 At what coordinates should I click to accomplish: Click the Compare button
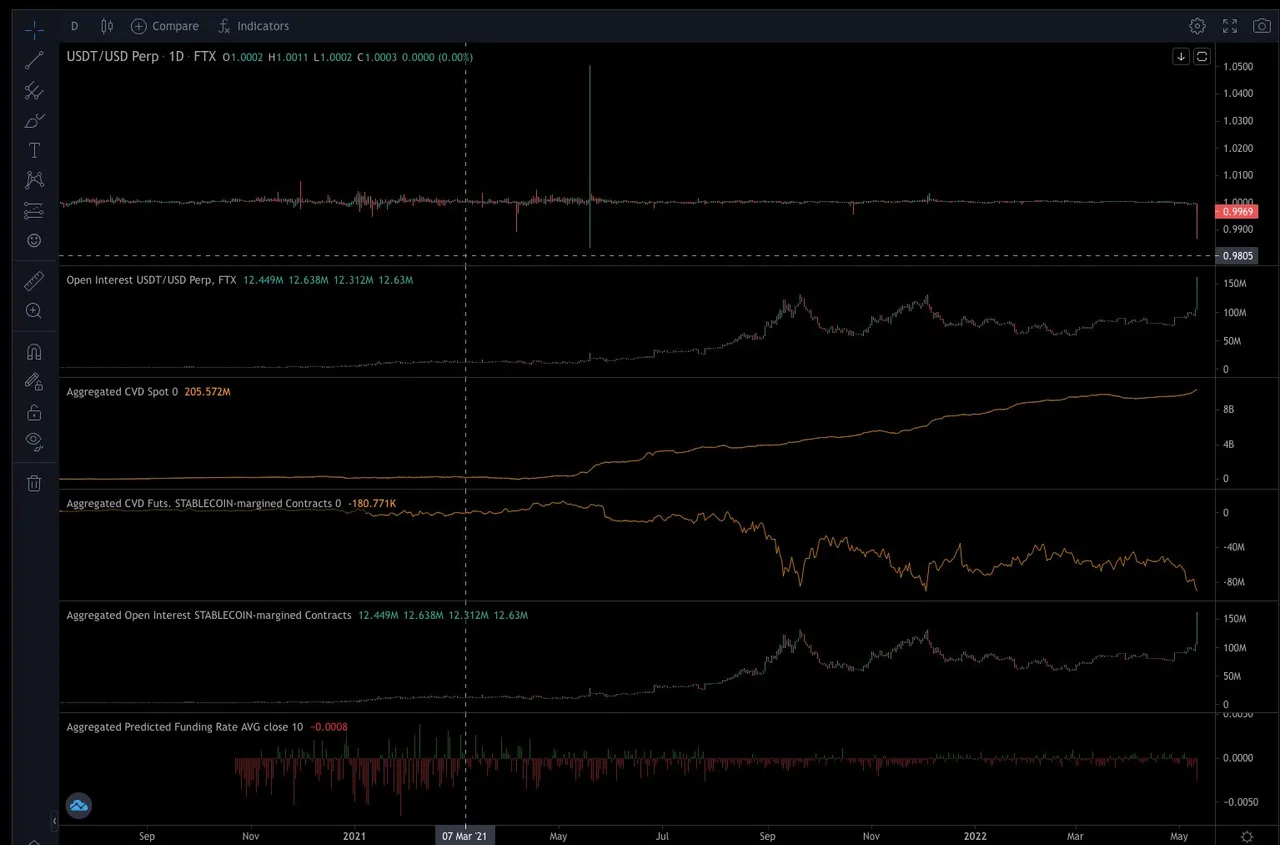[165, 26]
